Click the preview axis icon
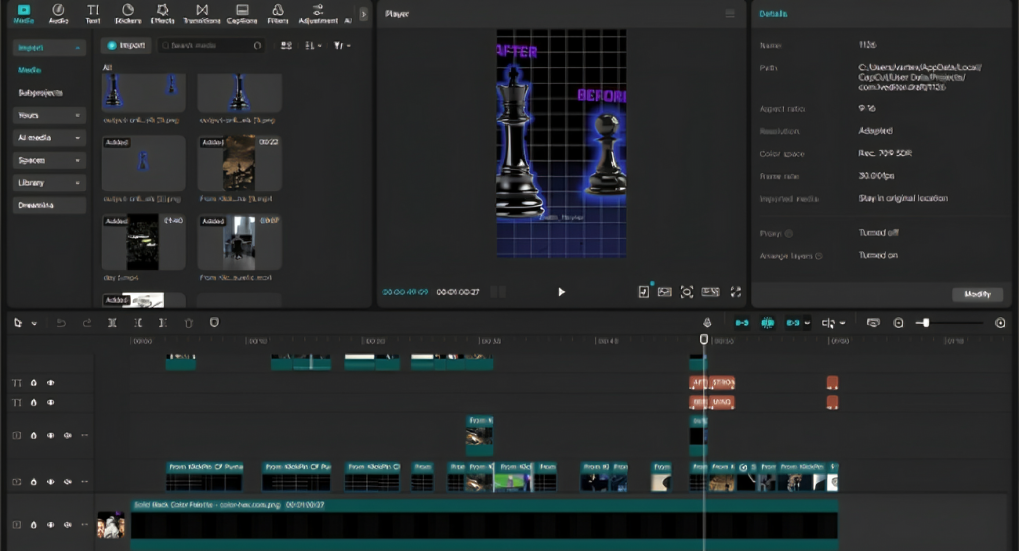 [x=828, y=323]
